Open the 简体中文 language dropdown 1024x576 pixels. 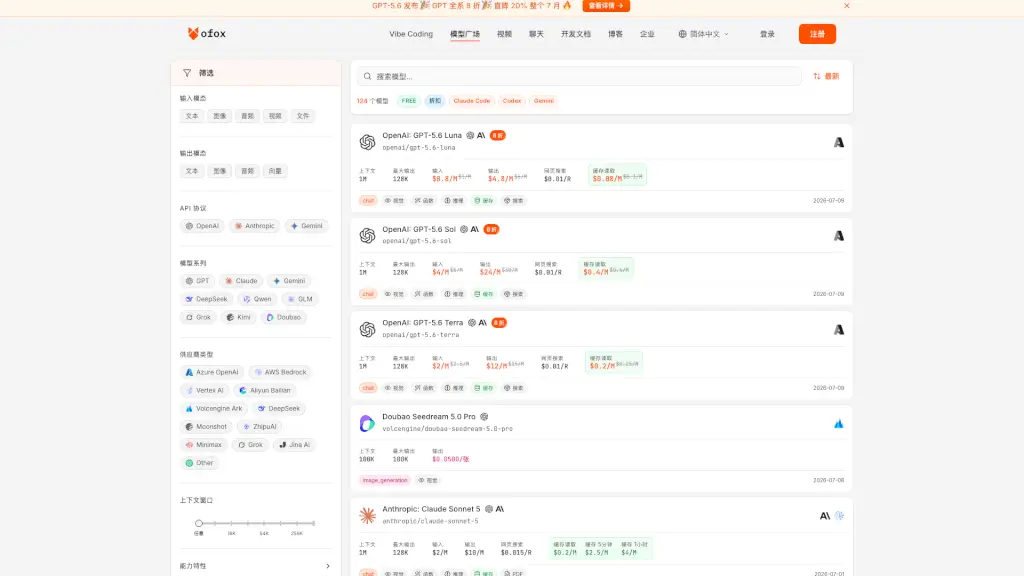coord(703,34)
